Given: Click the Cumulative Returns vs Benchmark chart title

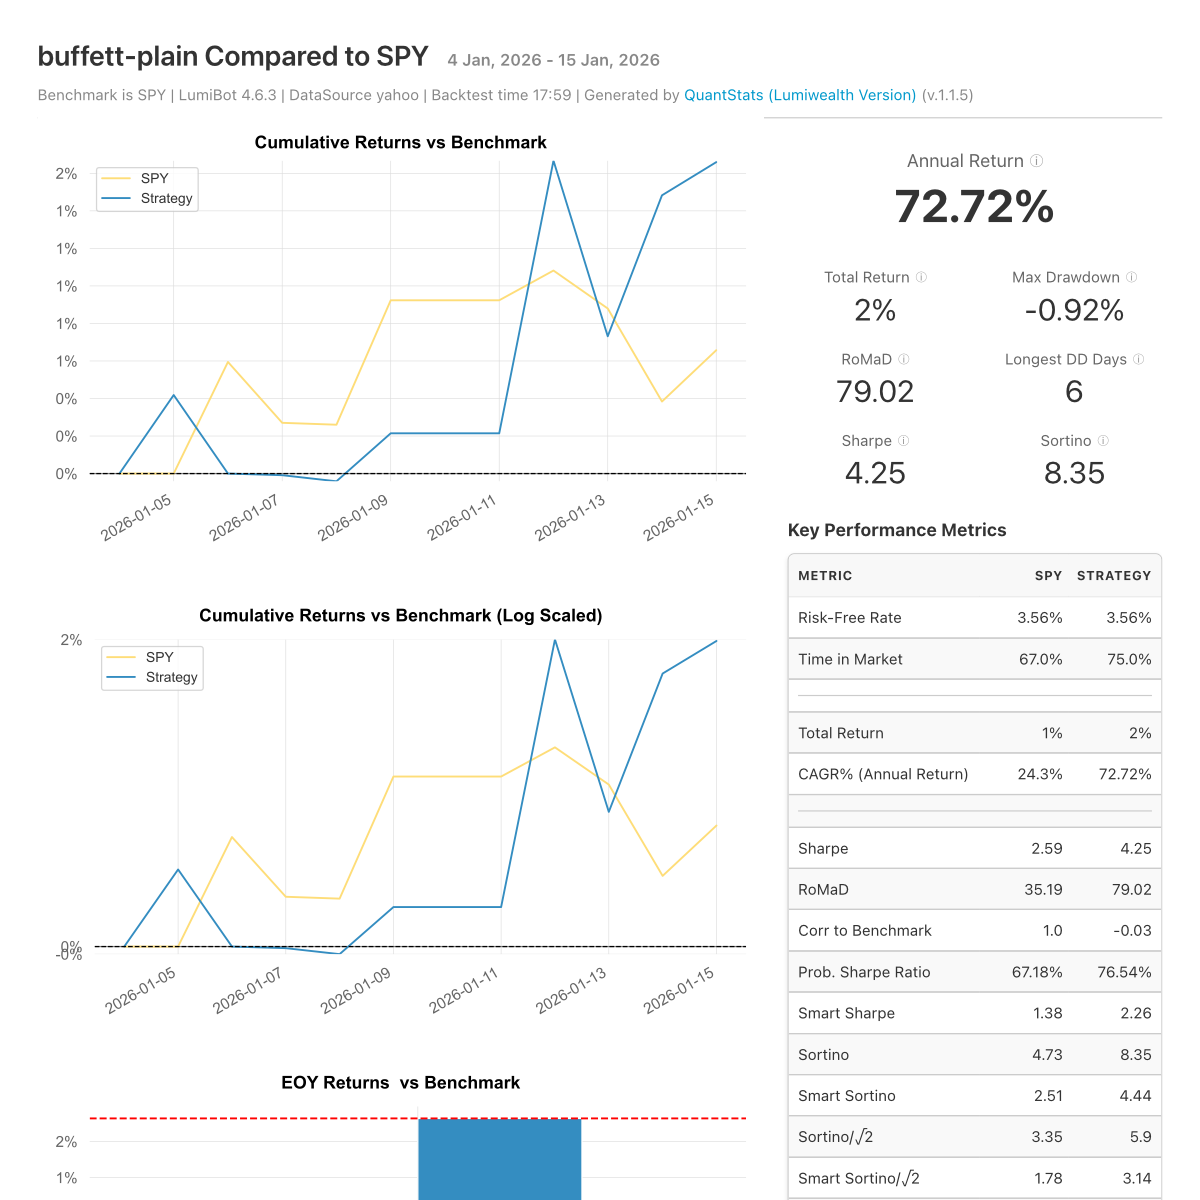Looking at the screenshot, I should click(401, 142).
